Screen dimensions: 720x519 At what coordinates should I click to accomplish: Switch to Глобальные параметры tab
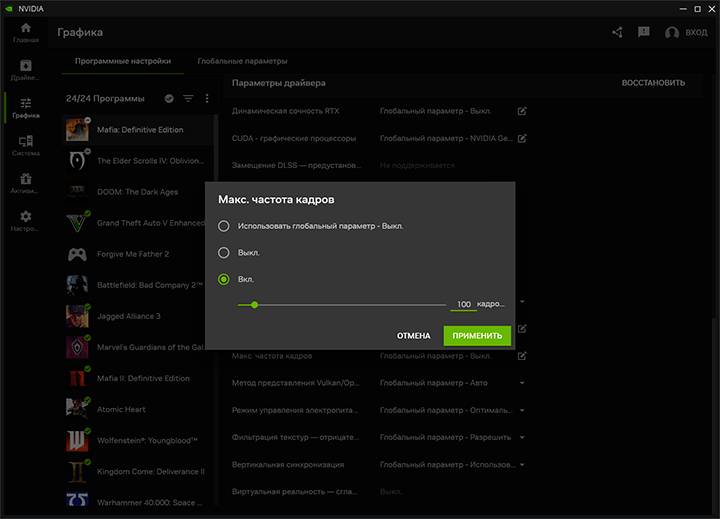[x=242, y=61]
